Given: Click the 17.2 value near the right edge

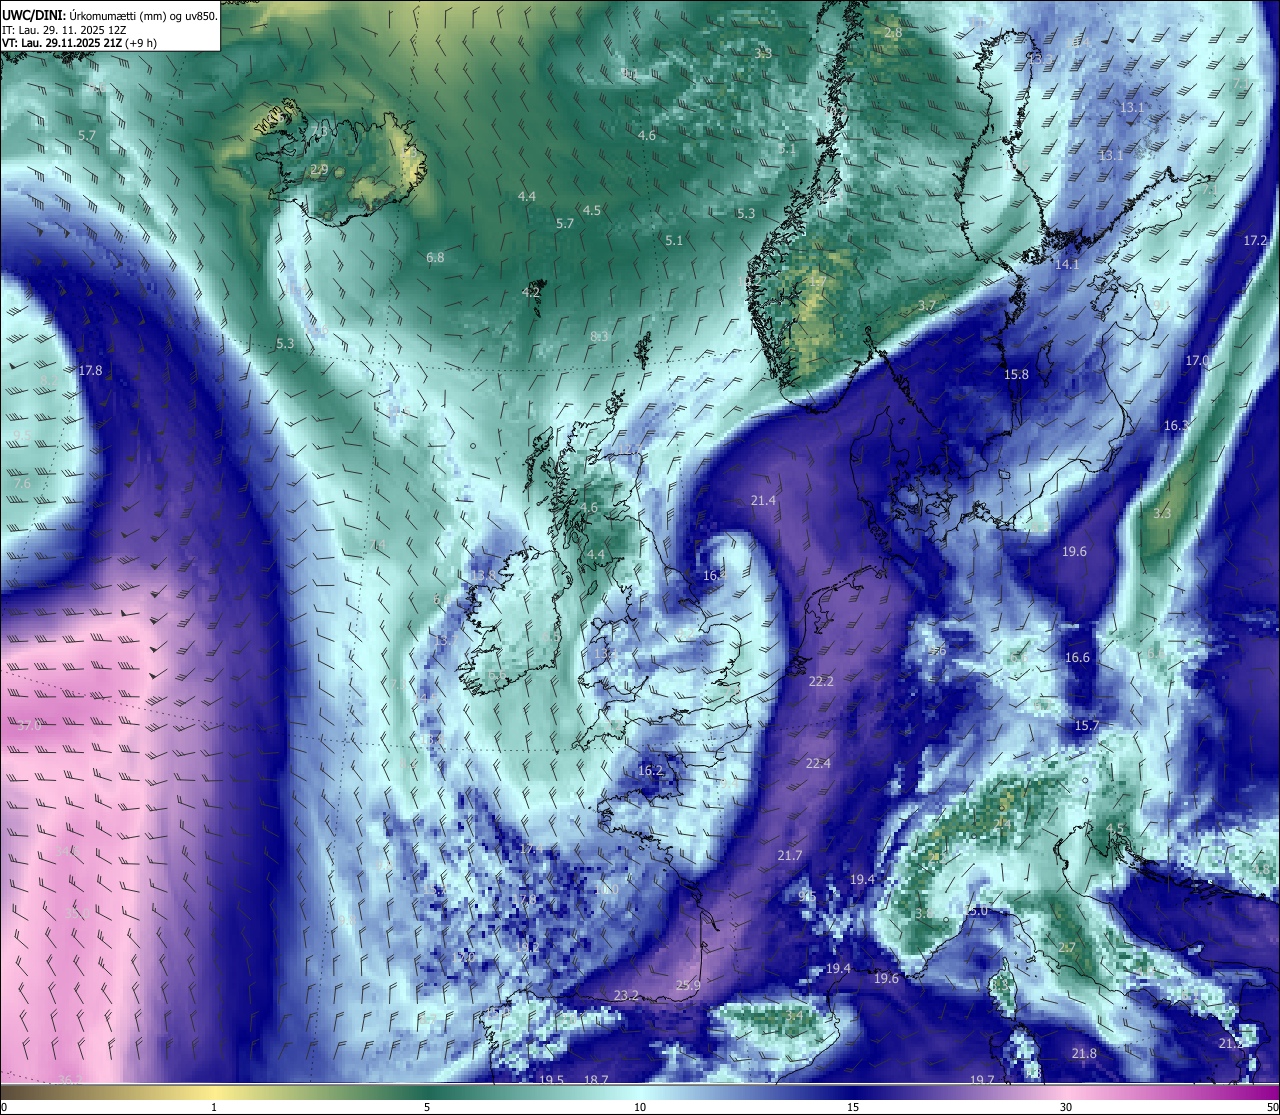Looking at the screenshot, I should [1256, 240].
